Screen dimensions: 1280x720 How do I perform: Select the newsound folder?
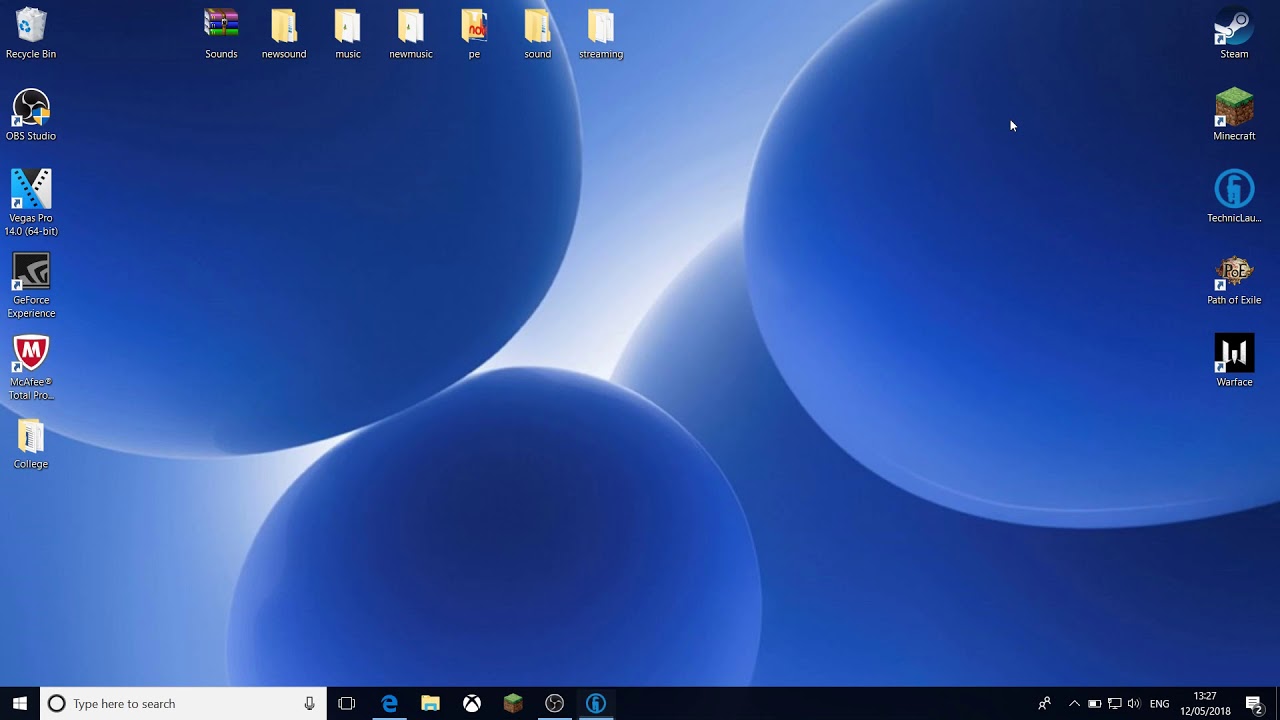click(x=284, y=33)
